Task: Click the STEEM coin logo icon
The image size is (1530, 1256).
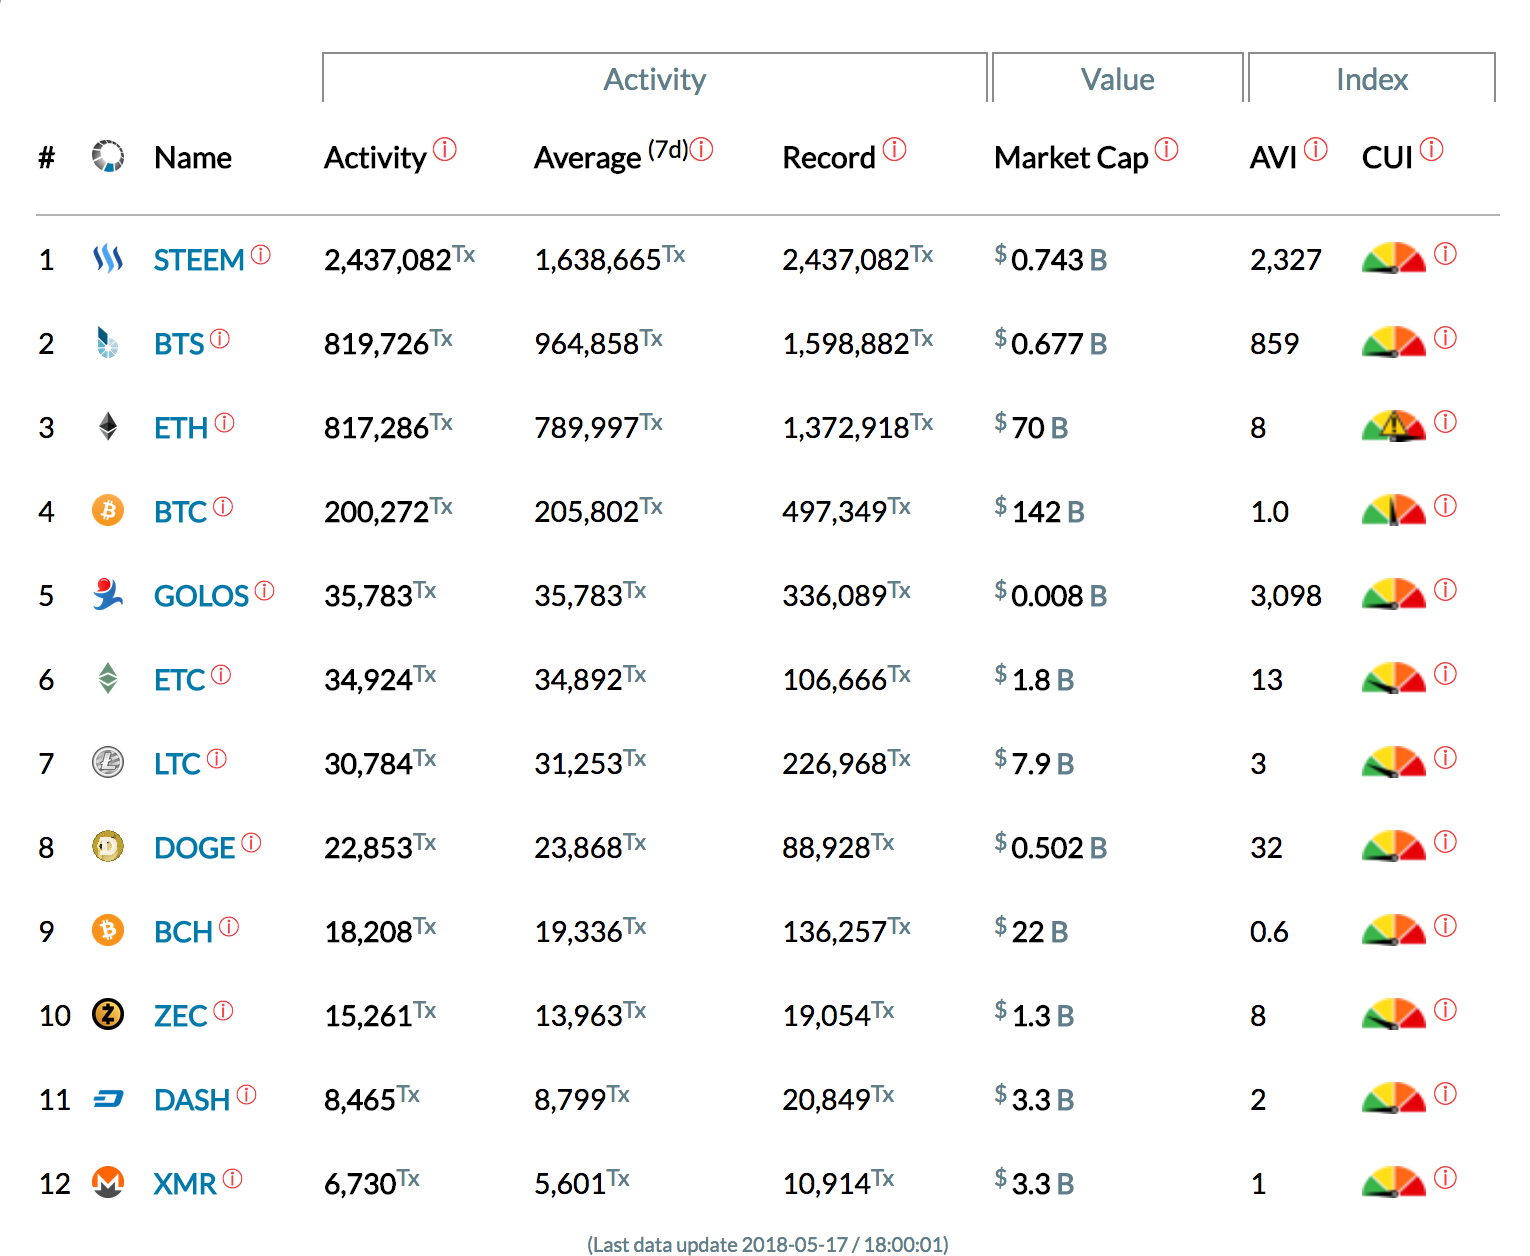Action: [108, 260]
